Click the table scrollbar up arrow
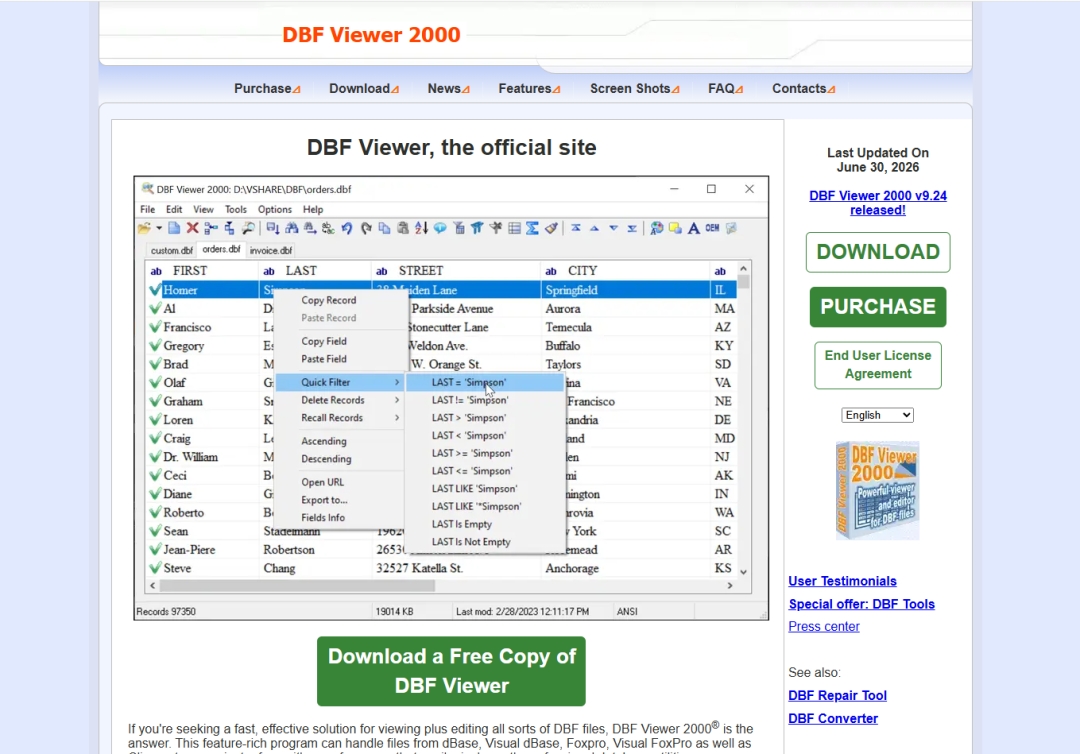The image size is (1080, 754). 743,269
